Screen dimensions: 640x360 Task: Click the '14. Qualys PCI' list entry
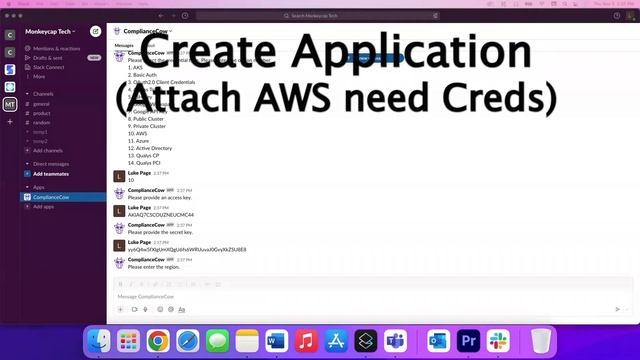click(144, 163)
